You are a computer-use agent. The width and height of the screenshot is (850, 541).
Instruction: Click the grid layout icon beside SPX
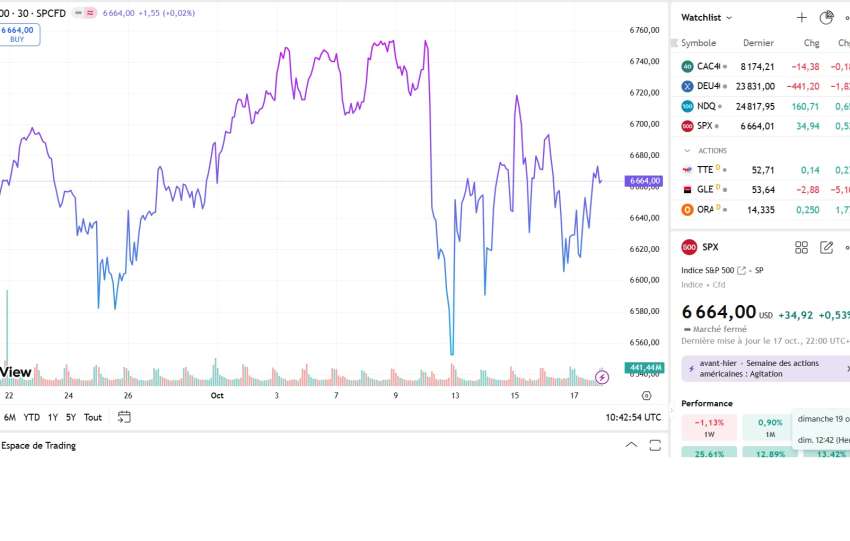point(801,247)
